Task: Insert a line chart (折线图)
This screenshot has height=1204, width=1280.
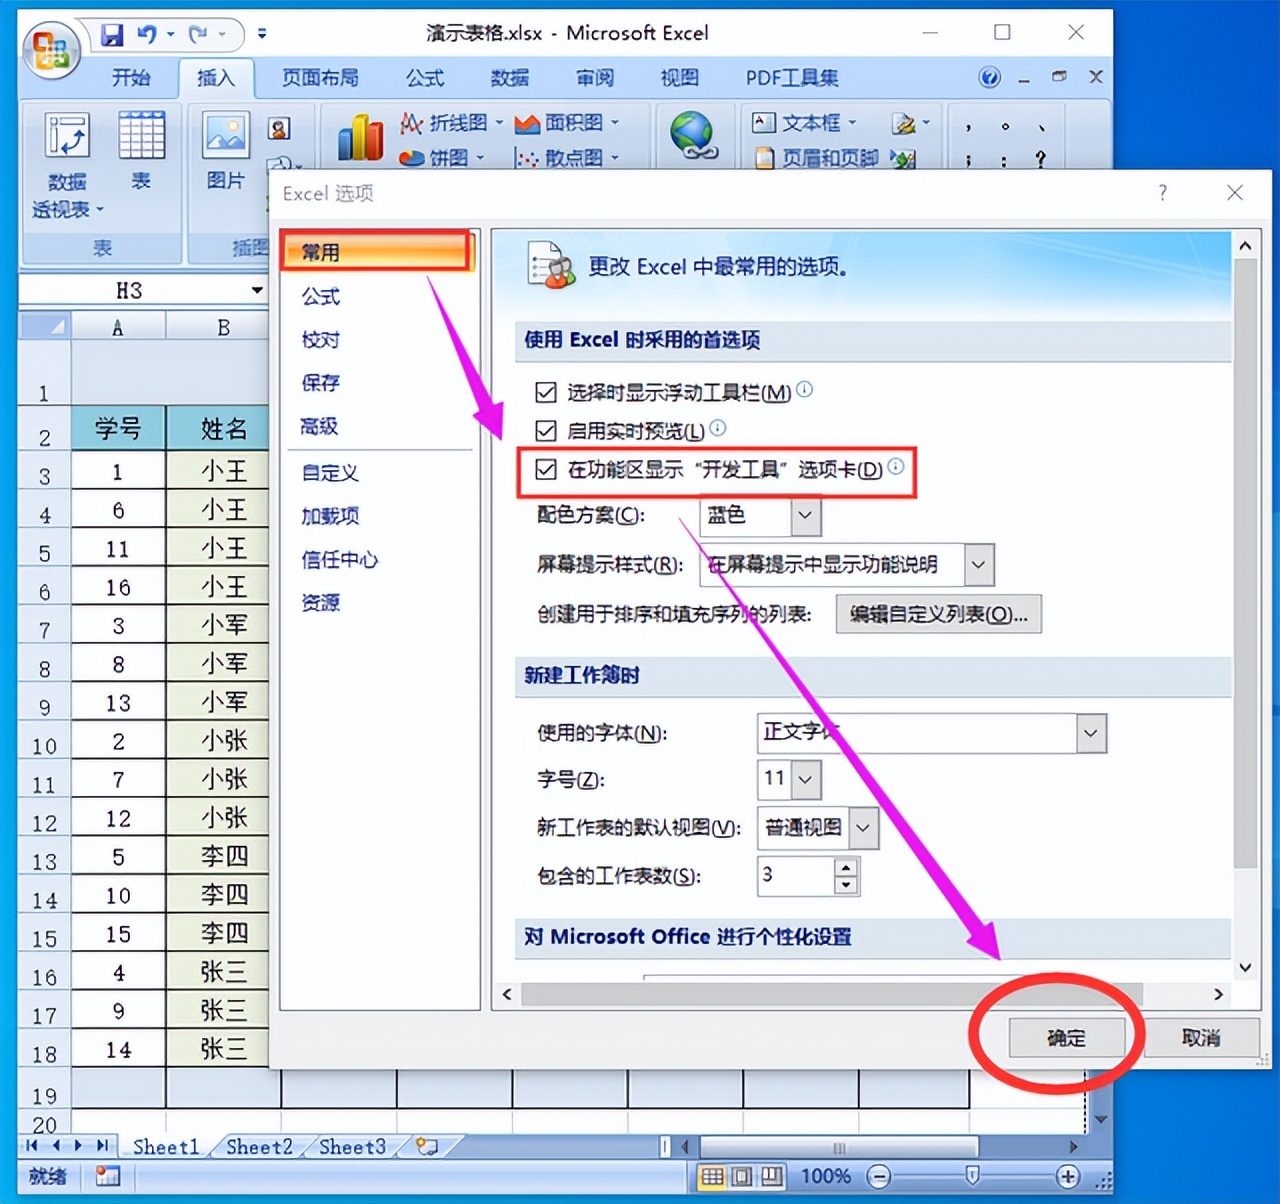Action: point(451,123)
